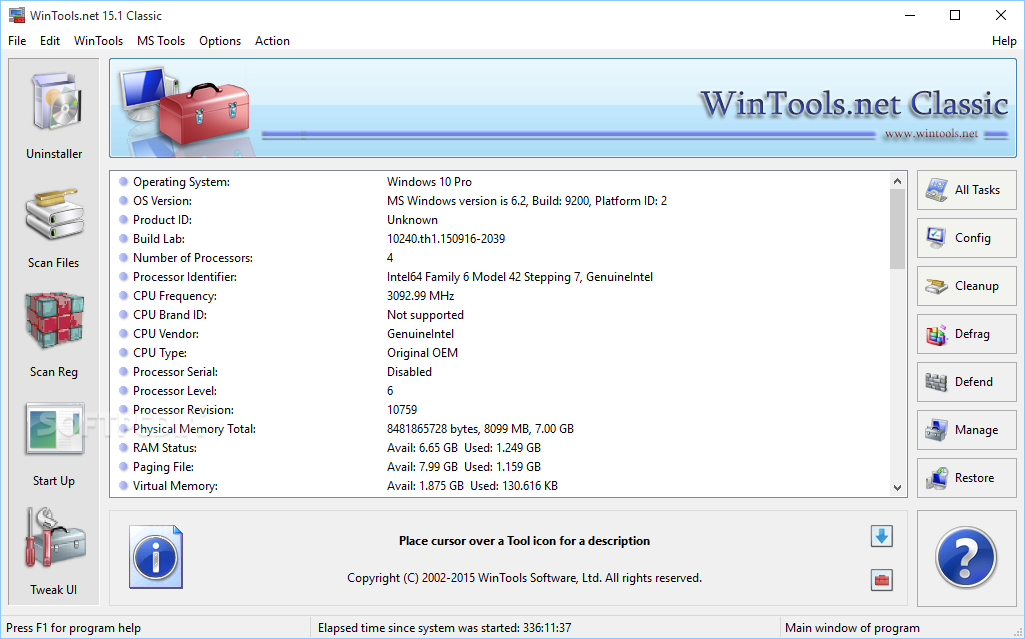Click the system info scroll down arrow
Screen dimensions: 1025x639
pyautogui.click(x=898, y=487)
